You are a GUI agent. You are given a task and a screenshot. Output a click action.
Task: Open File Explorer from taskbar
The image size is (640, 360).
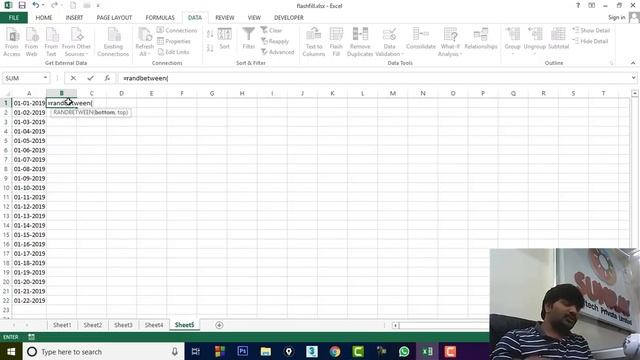point(266,351)
